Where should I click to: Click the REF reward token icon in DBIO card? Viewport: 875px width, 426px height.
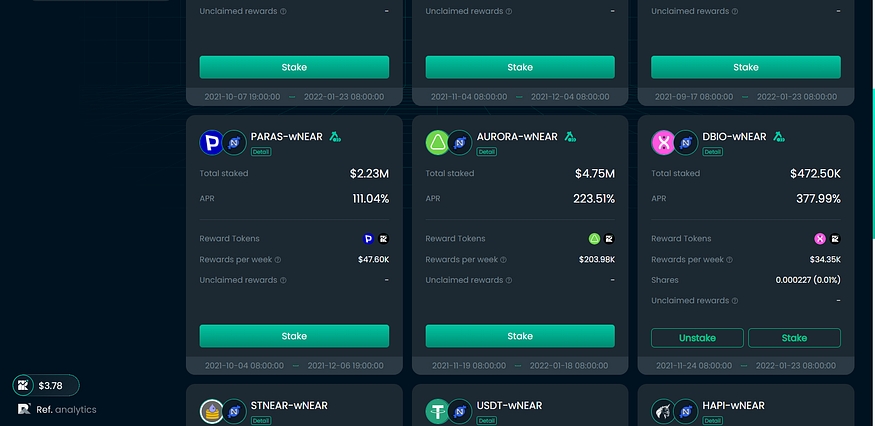point(835,239)
